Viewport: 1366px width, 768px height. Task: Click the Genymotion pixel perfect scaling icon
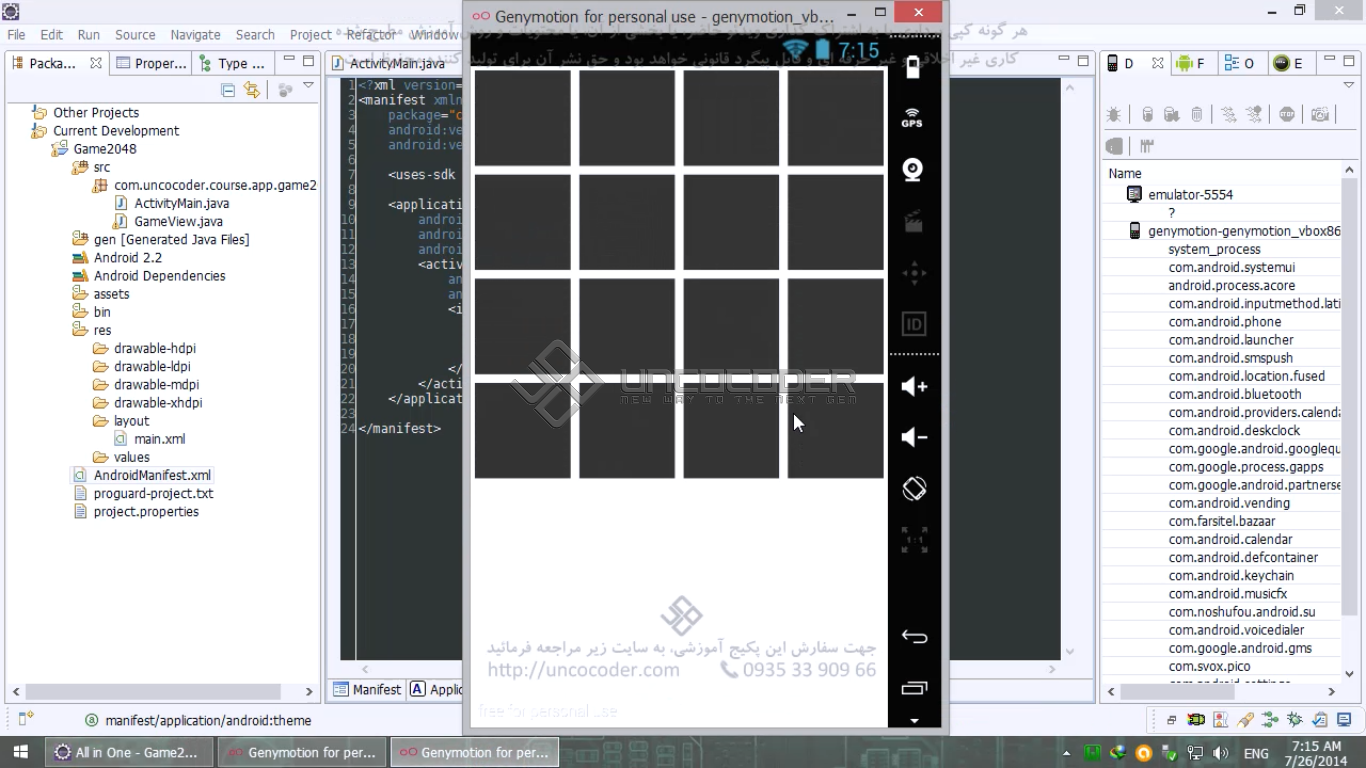click(914, 540)
